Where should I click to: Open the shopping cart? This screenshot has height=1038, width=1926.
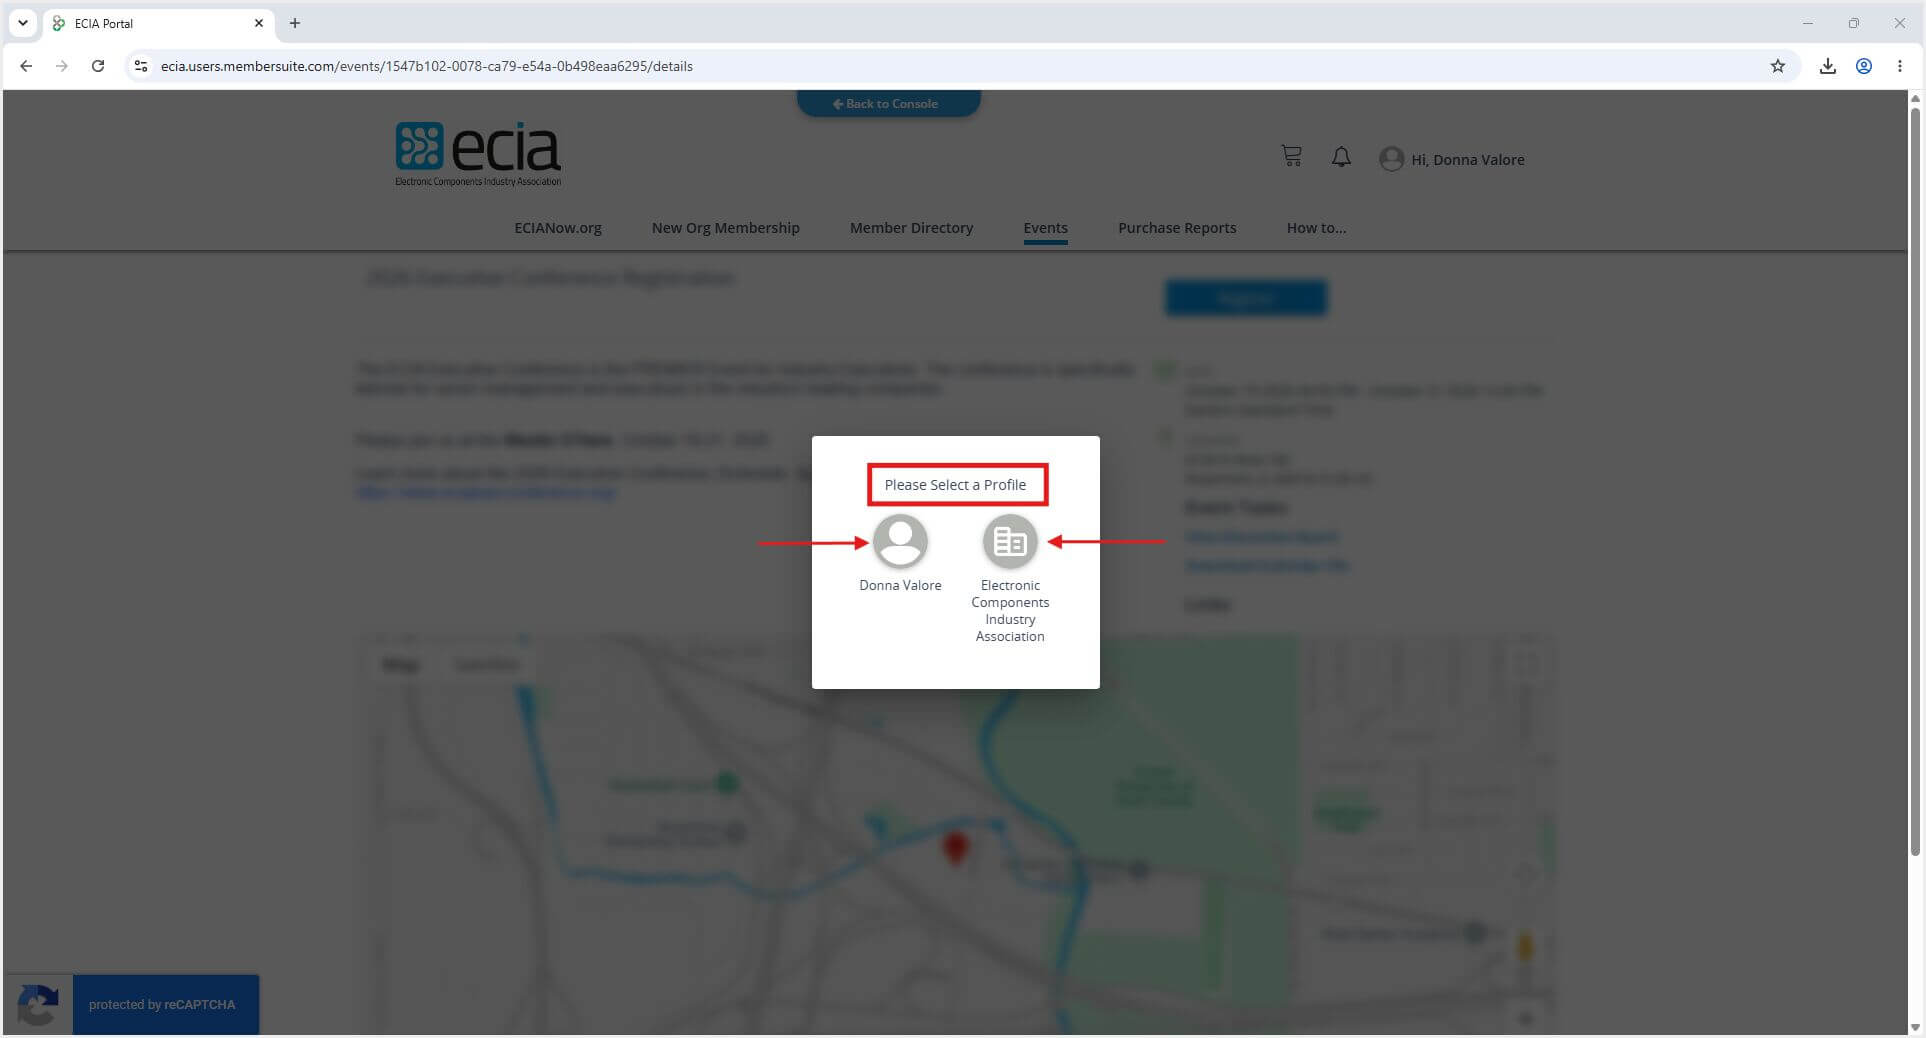click(1291, 156)
